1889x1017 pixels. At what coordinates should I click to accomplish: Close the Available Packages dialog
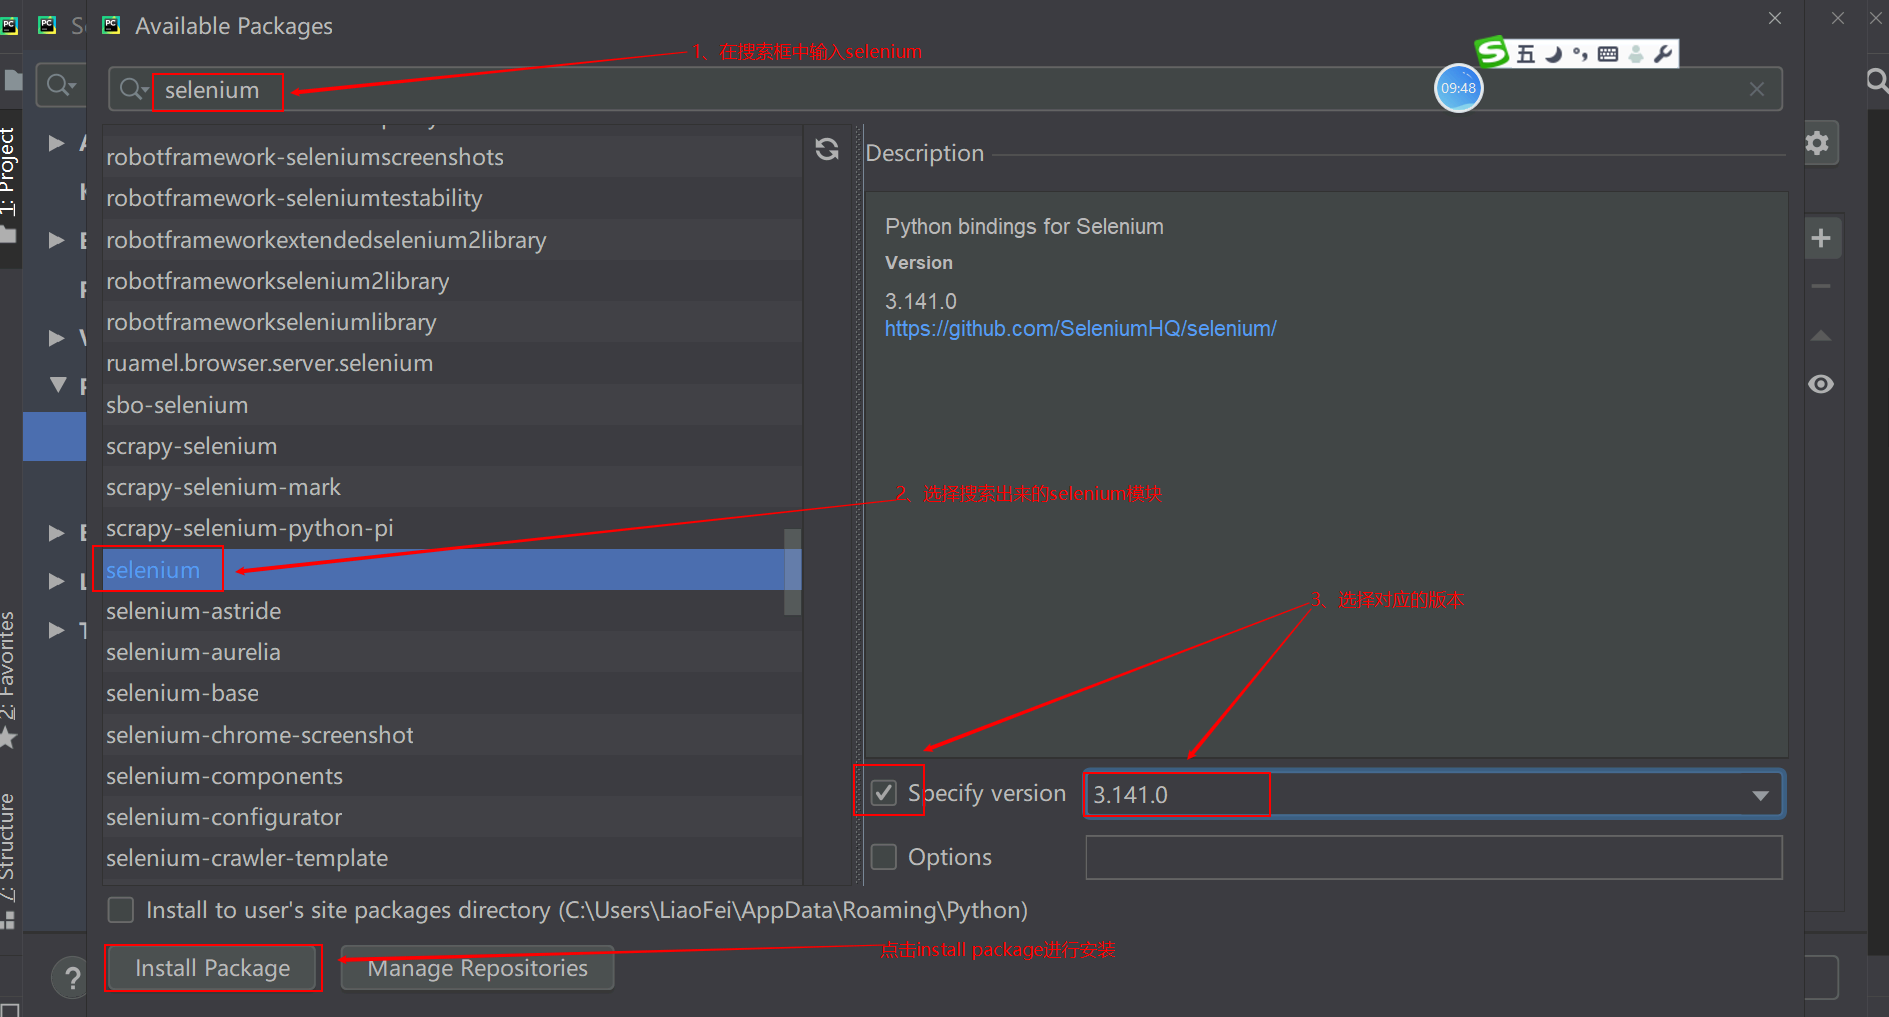click(x=1775, y=18)
